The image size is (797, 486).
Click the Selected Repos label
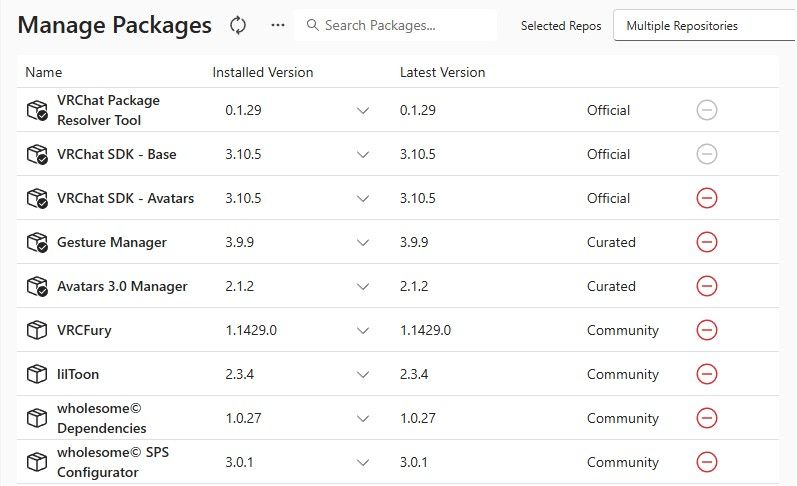click(x=561, y=26)
